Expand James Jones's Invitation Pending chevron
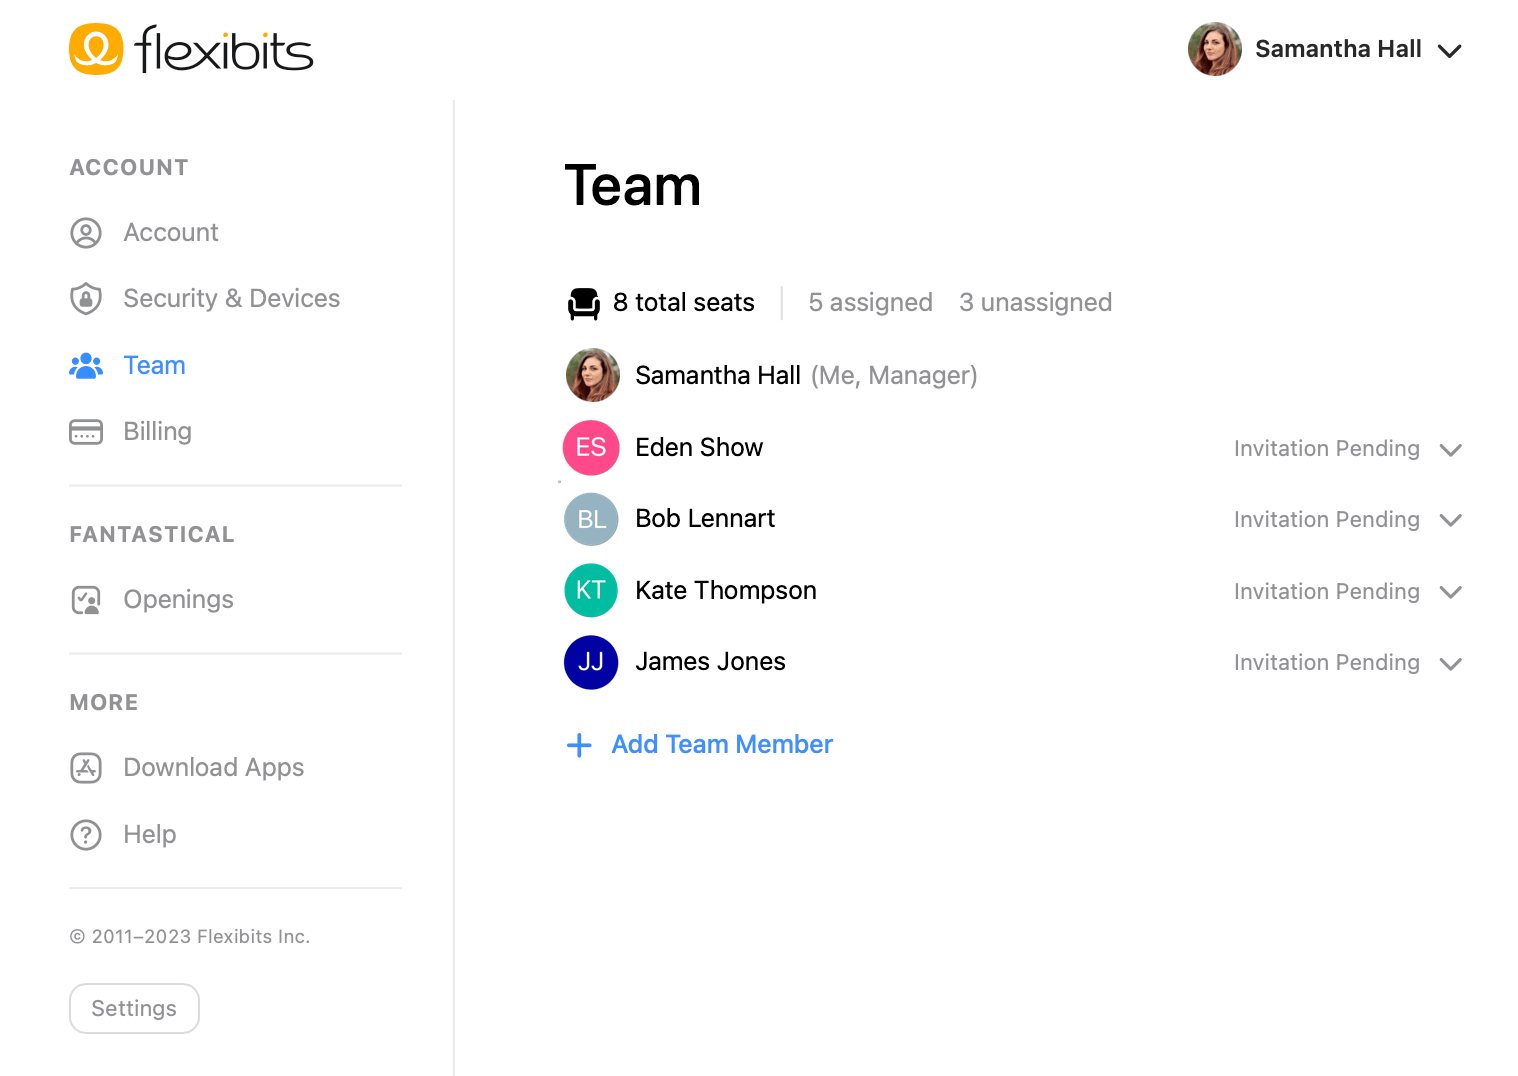The width and height of the screenshot is (1518, 1076). point(1451,664)
